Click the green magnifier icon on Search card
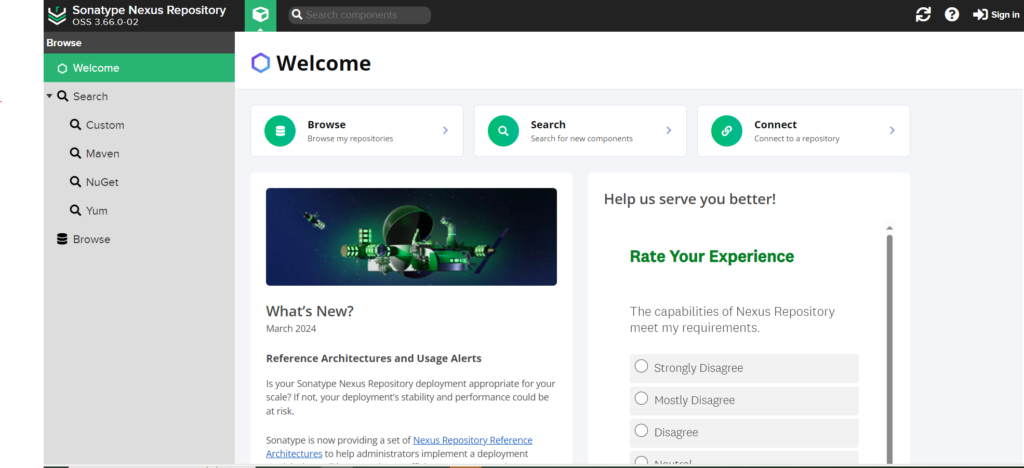This screenshot has height=468, width=1024. coord(504,131)
